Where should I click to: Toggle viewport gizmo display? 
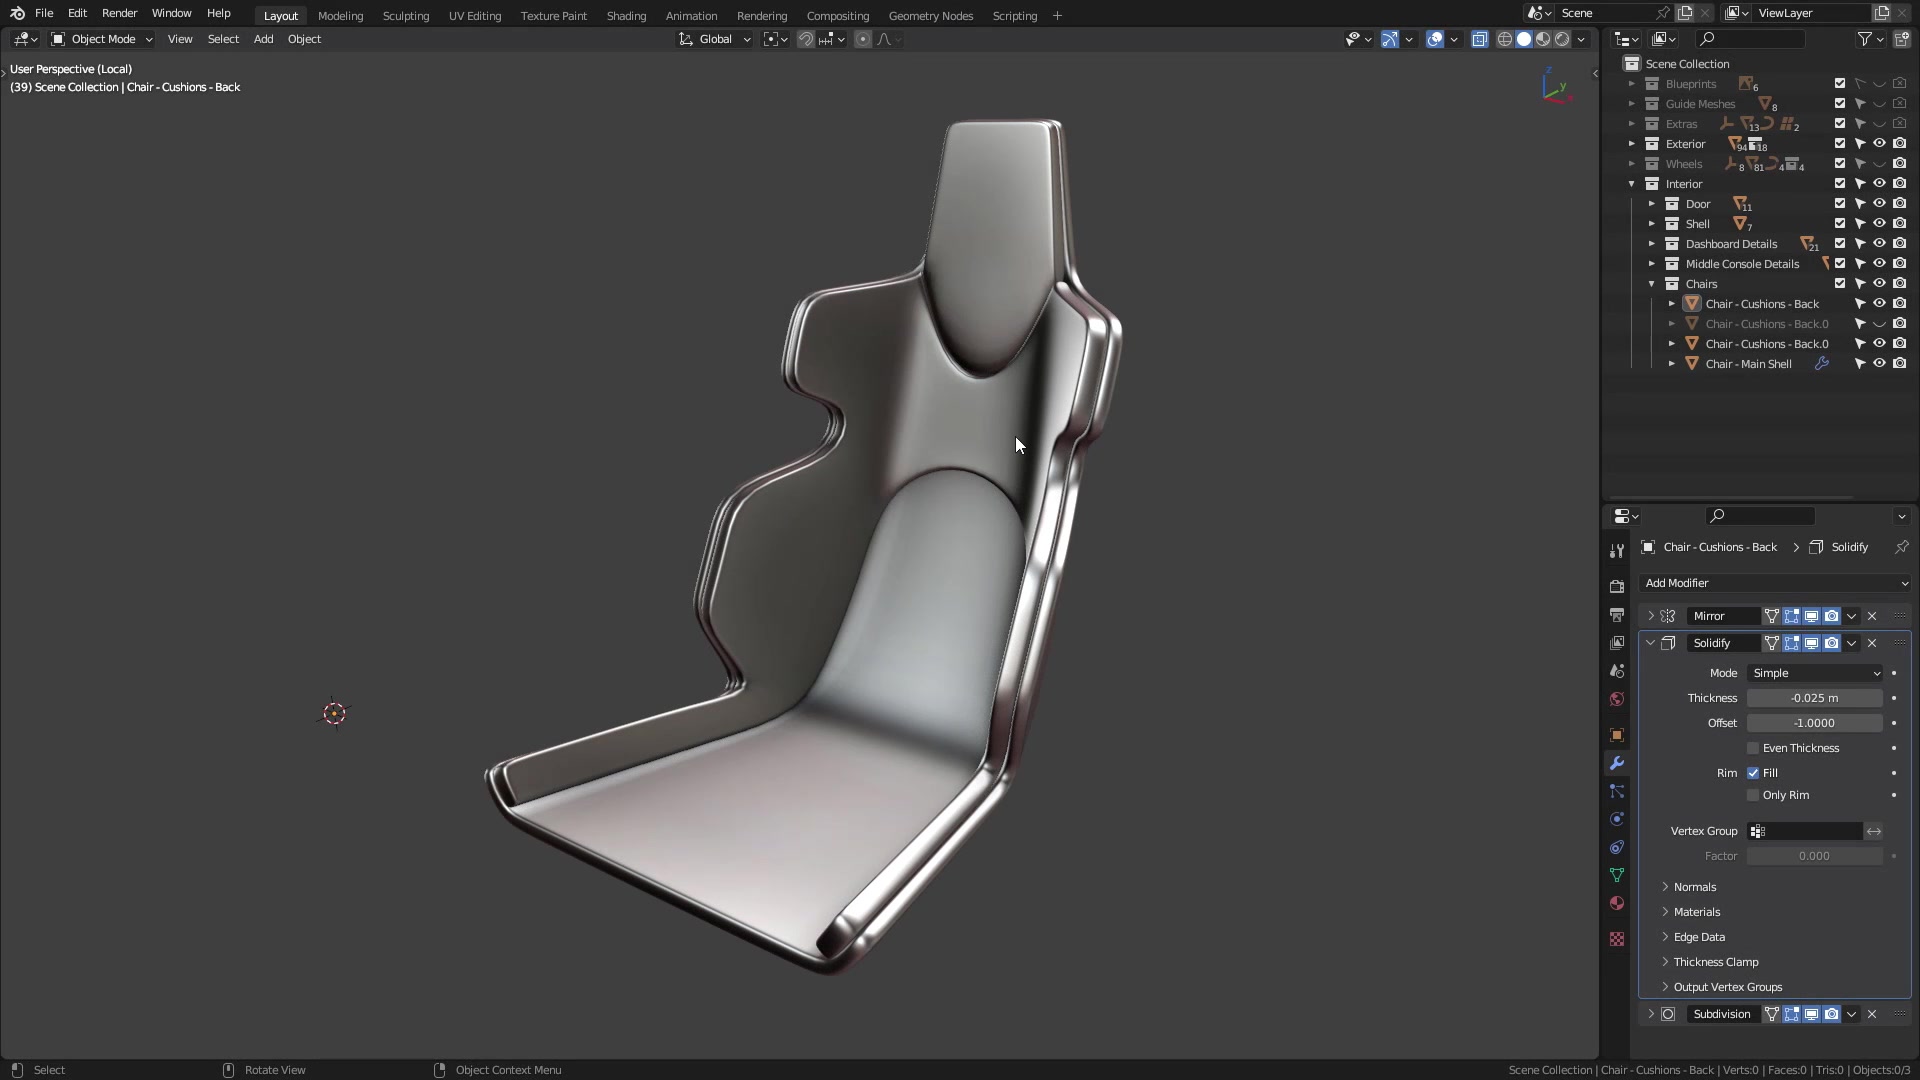[1390, 39]
